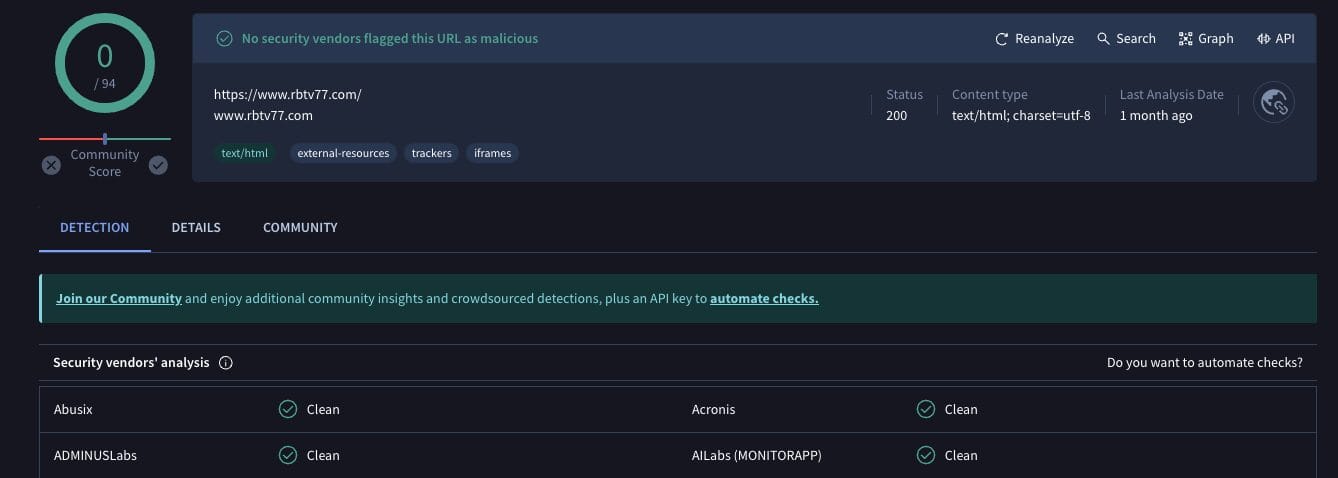This screenshot has width=1338, height=478.
Task: Click the Reanalyze refresh icon
Action: [x=1001, y=39]
